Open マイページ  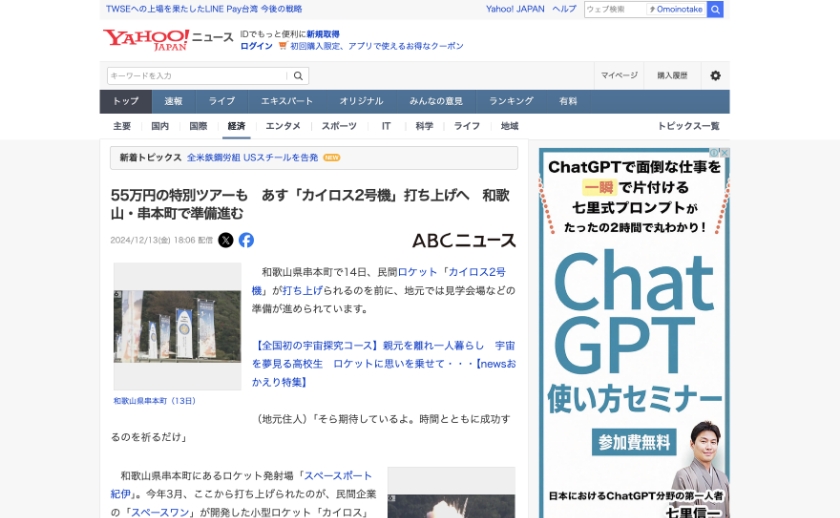click(x=619, y=76)
